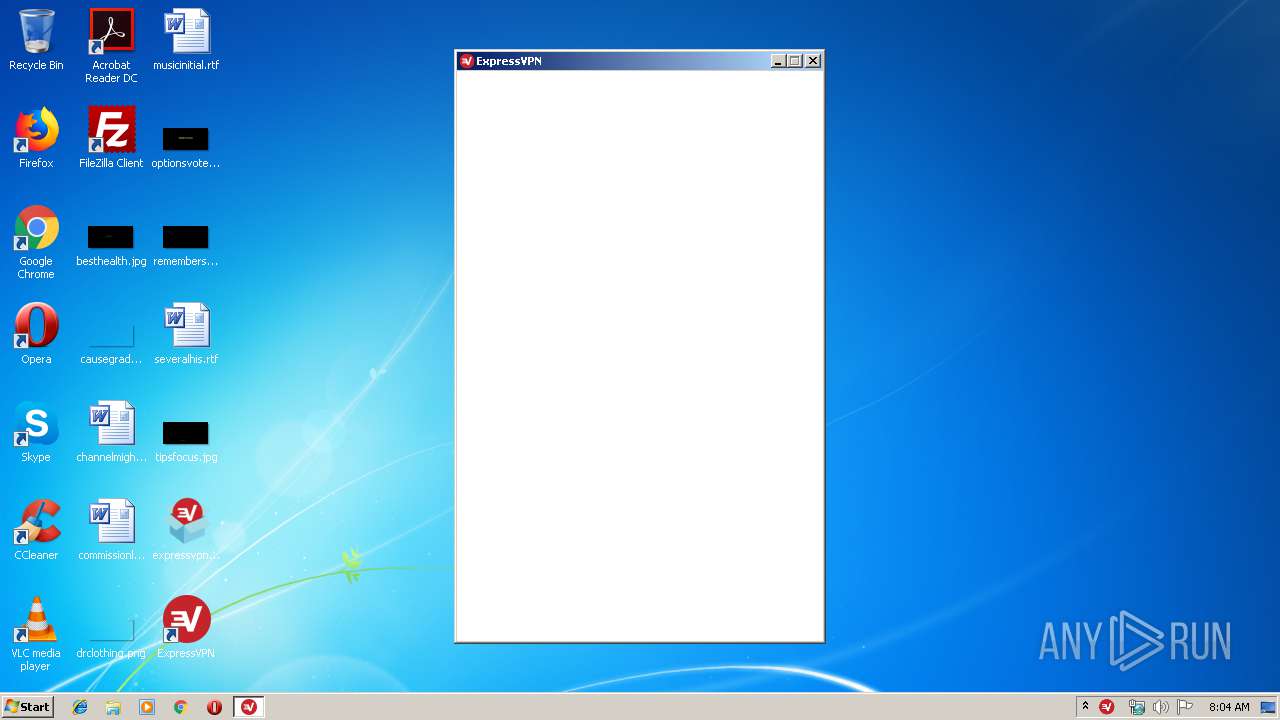The width and height of the screenshot is (1280, 720).
Task: Minimize the ExpressVPN window
Action: 779,61
